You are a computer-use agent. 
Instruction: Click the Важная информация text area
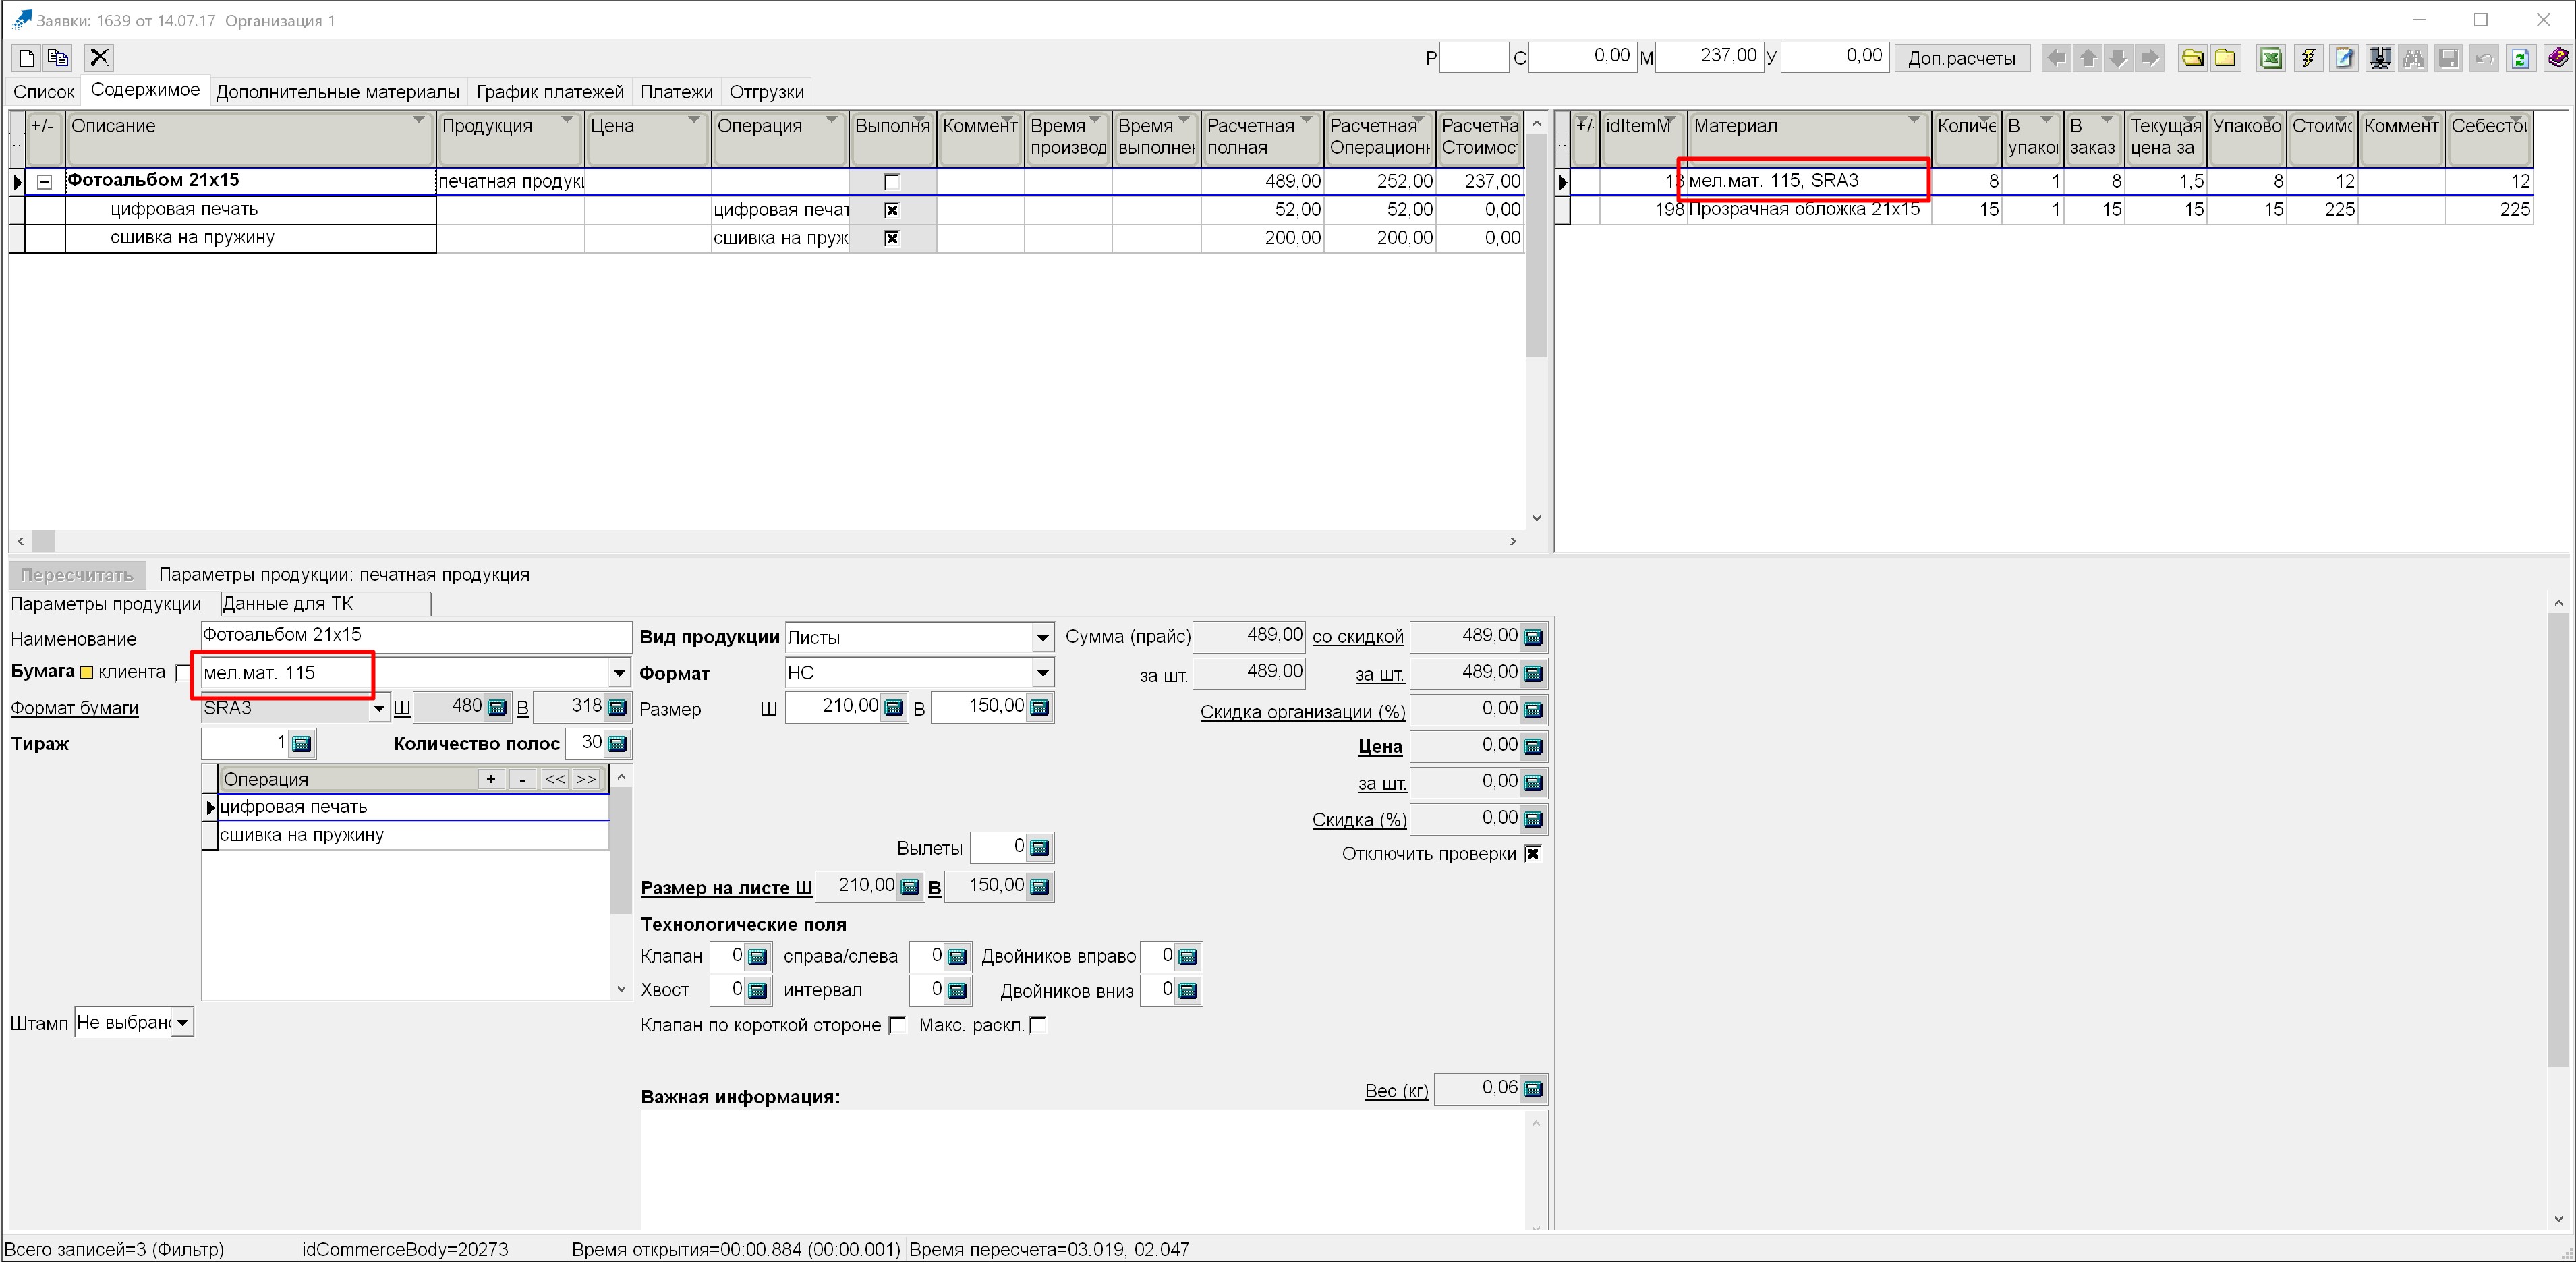1084,1171
